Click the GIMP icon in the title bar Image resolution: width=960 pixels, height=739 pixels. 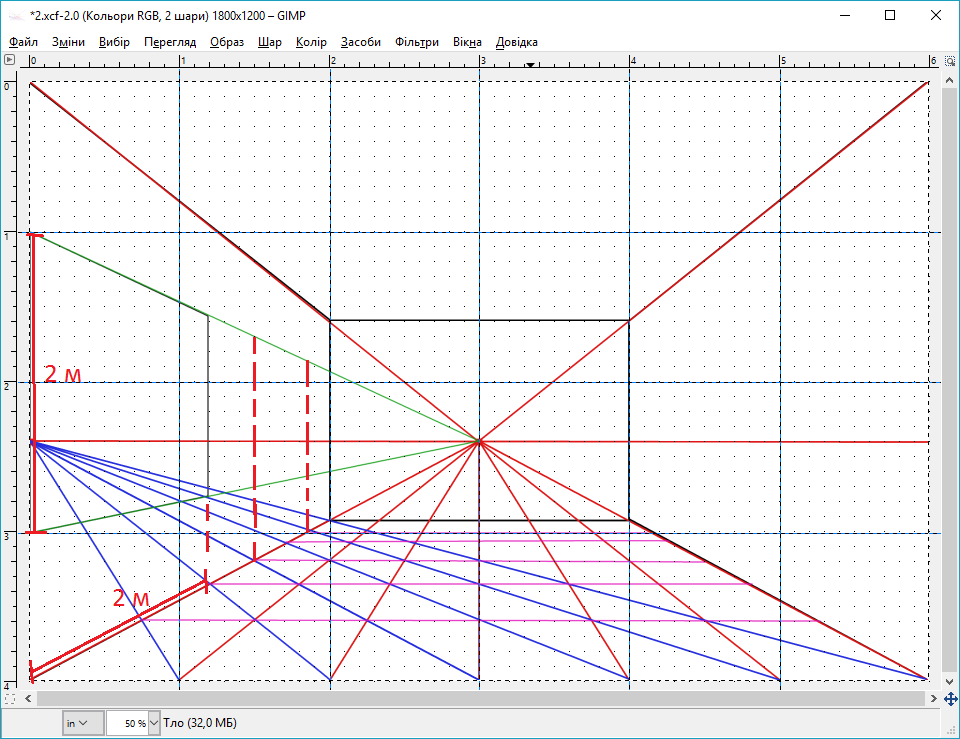point(16,16)
